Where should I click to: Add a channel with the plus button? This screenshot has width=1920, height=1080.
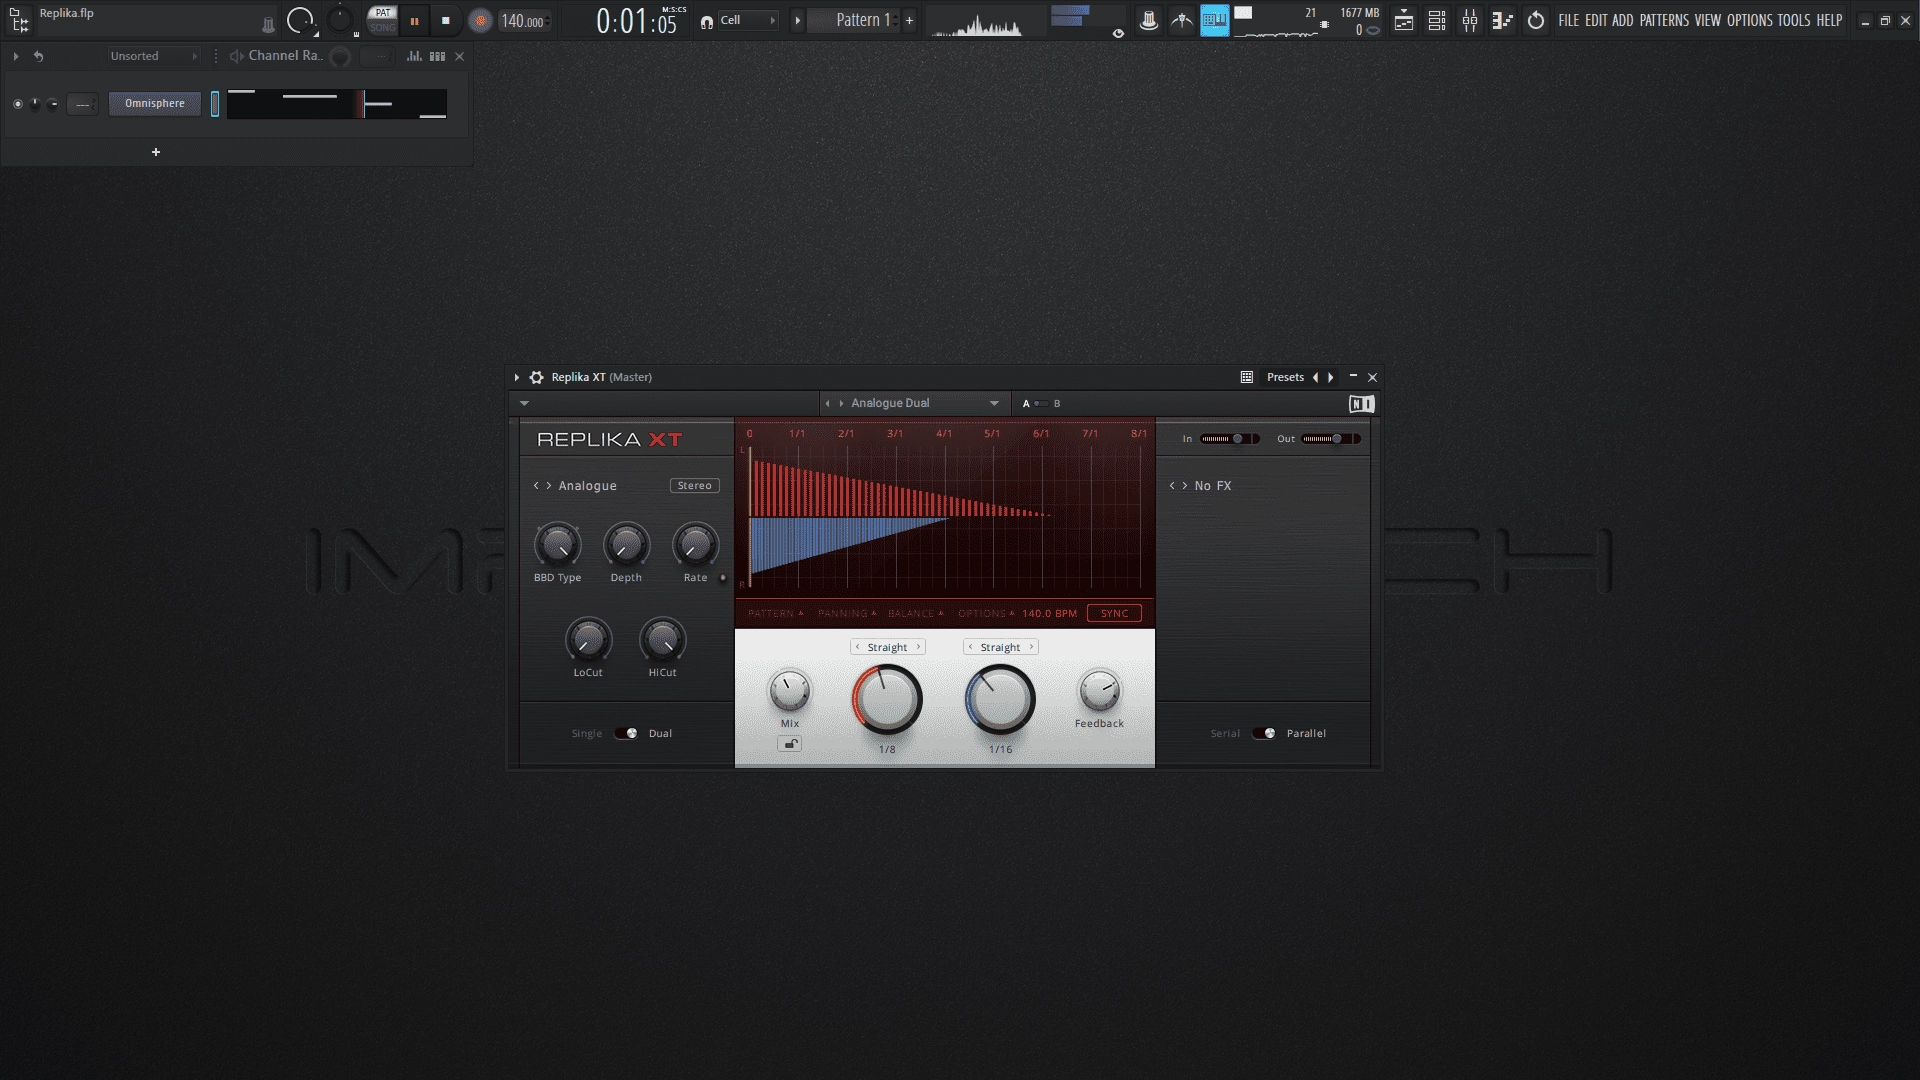156,152
